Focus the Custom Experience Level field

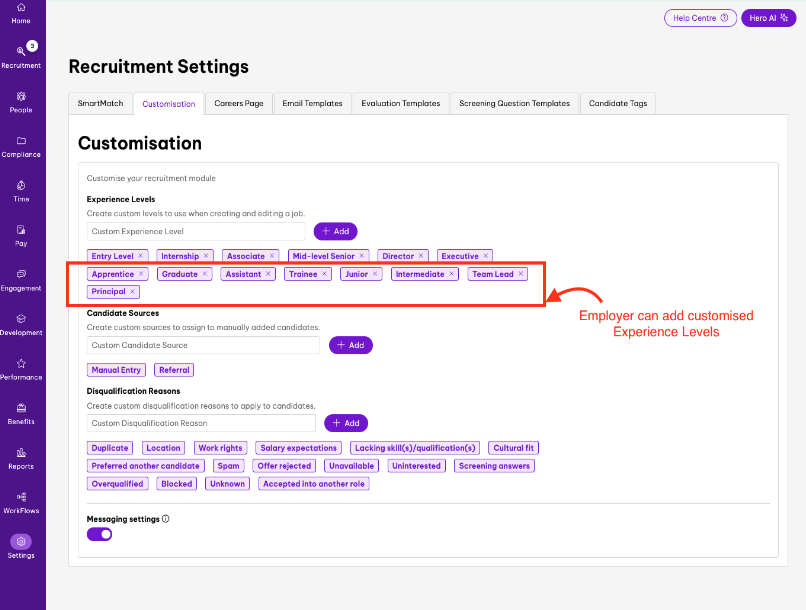pyautogui.click(x=196, y=231)
